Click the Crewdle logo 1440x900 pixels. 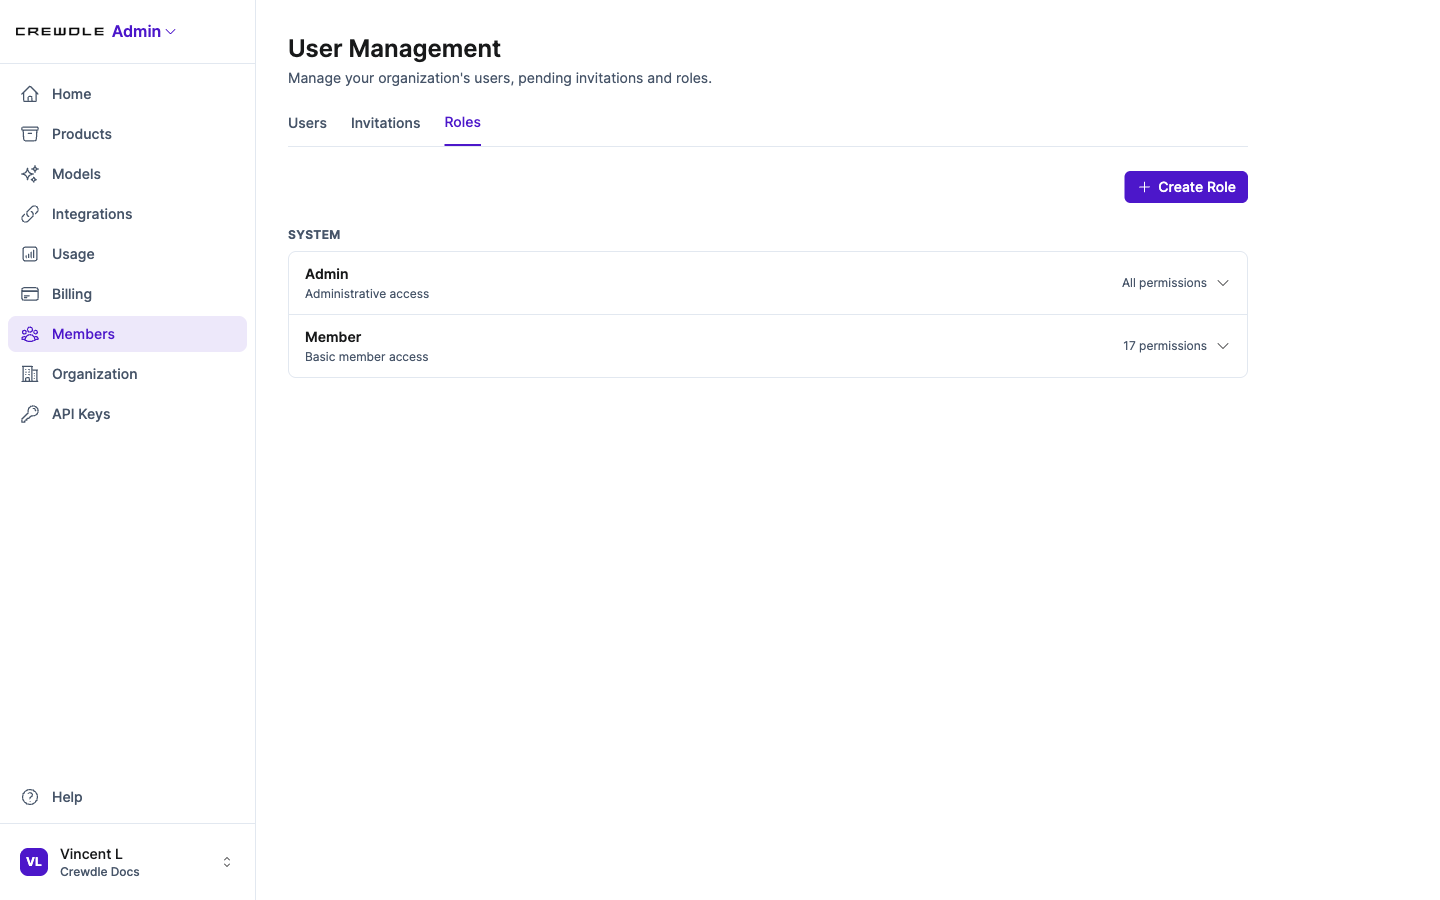[60, 32]
